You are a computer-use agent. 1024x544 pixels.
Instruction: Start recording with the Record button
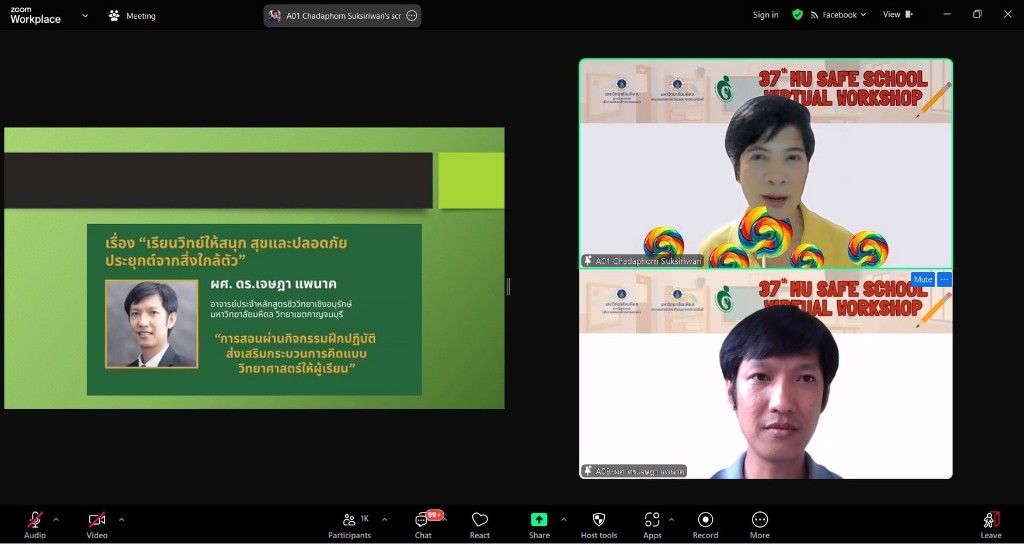705,525
